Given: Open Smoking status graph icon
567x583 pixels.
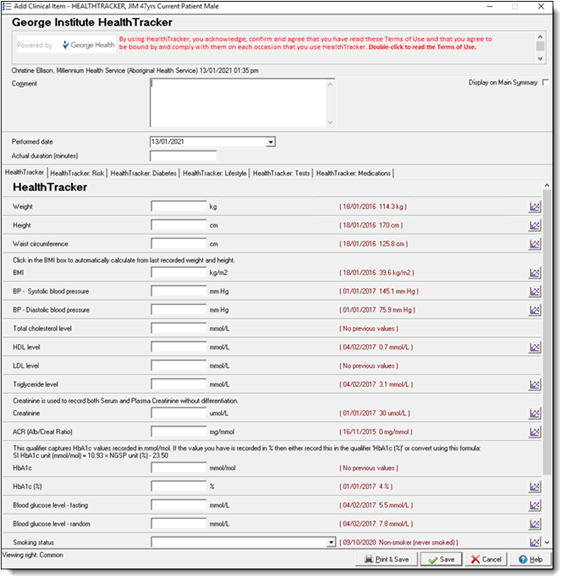Looking at the screenshot, I should point(534,542).
